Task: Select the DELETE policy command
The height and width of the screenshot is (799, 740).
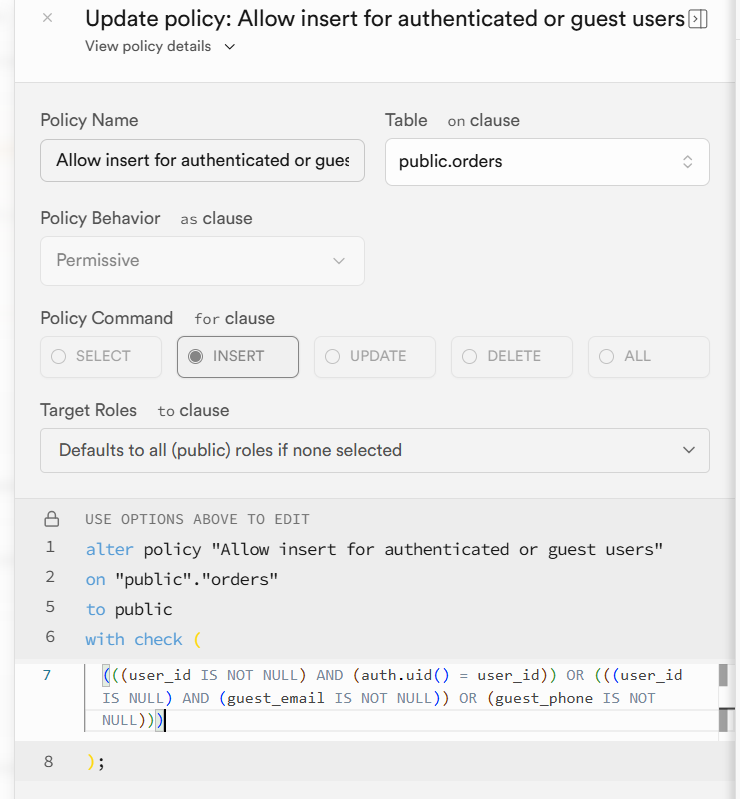Action: (x=511, y=356)
